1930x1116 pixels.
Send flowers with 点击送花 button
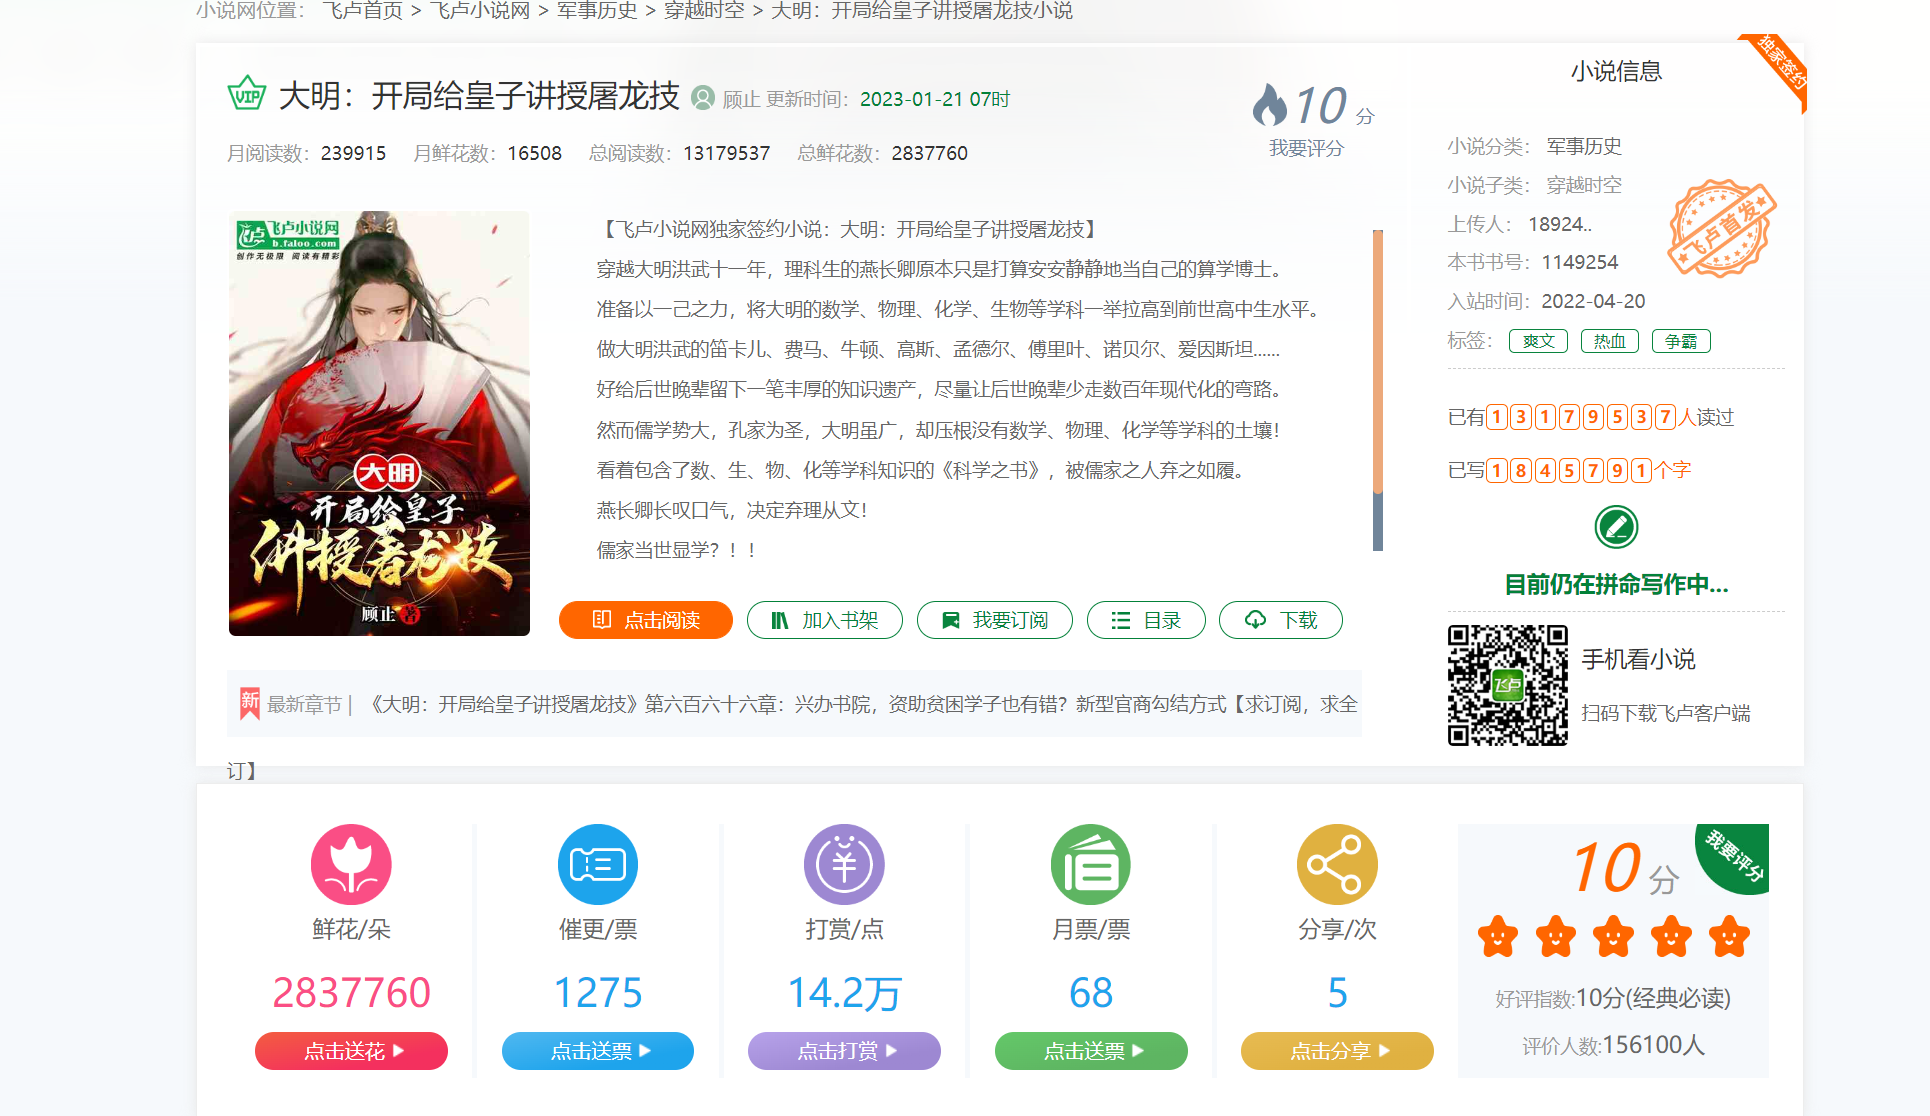[351, 1051]
